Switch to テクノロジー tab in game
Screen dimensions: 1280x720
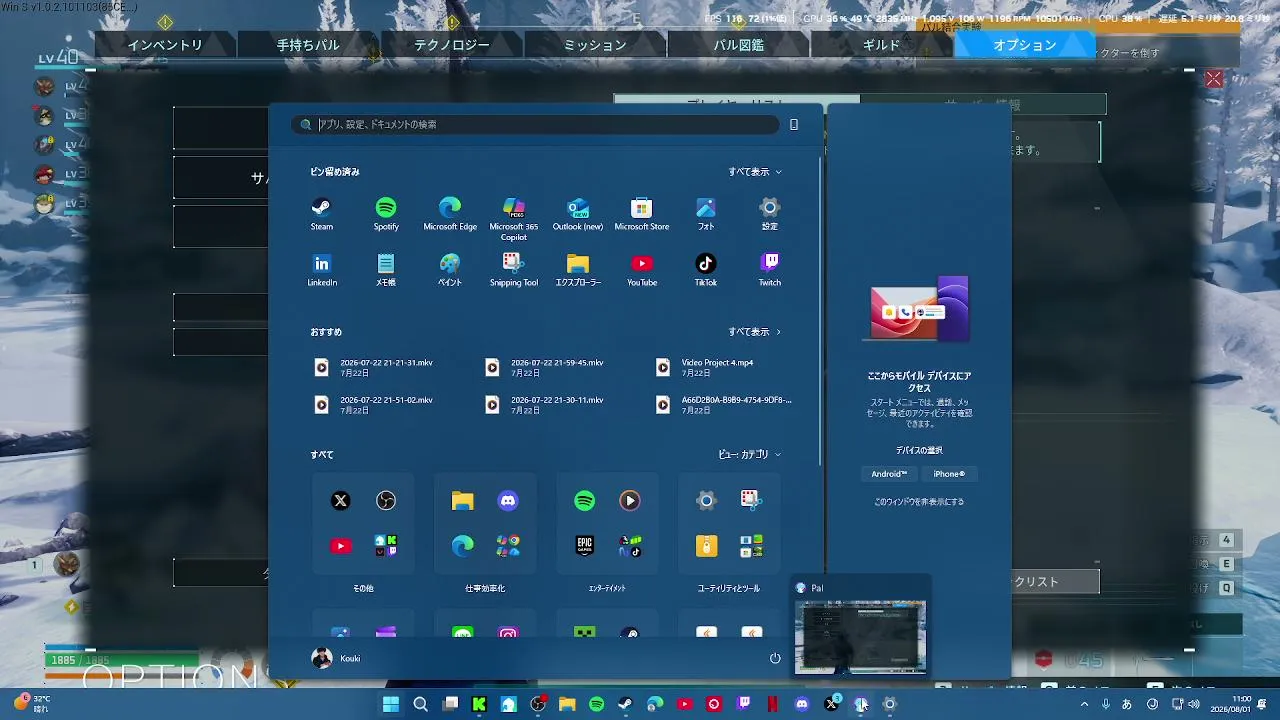(452, 45)
